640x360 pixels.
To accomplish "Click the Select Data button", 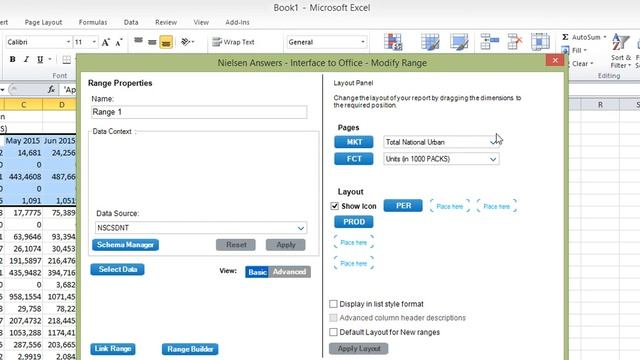I will (x=118, y=269).
